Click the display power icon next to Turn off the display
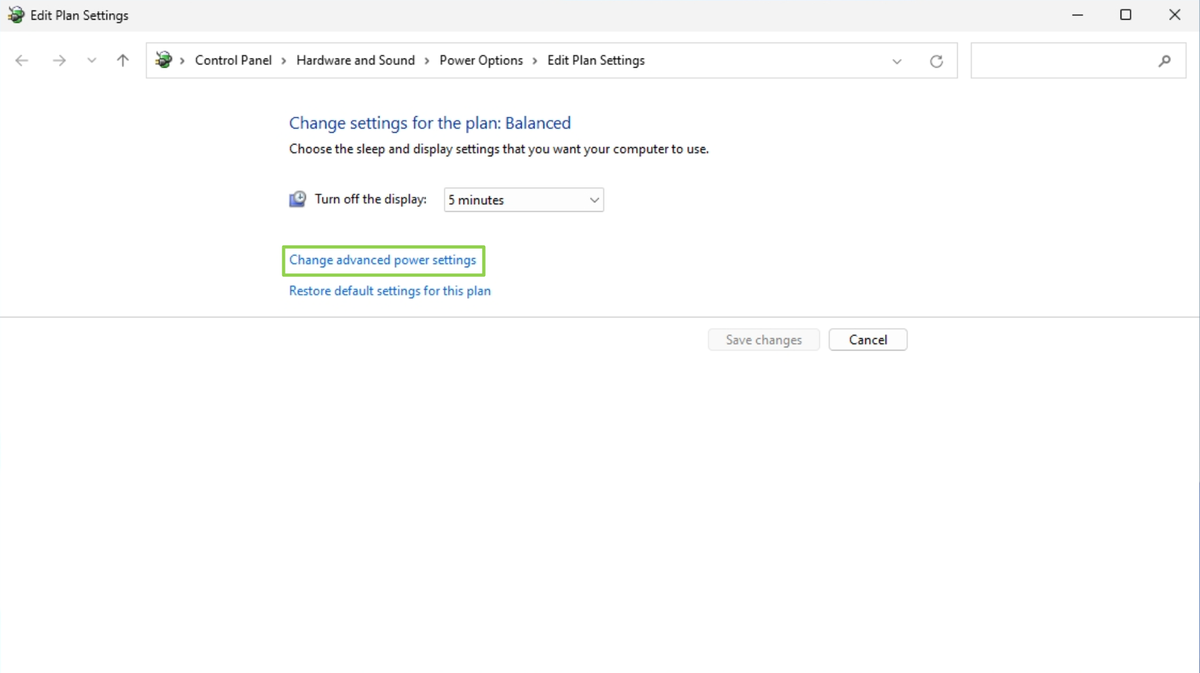The height and width of the screenshot is (673, 1200). coord(297,198)
